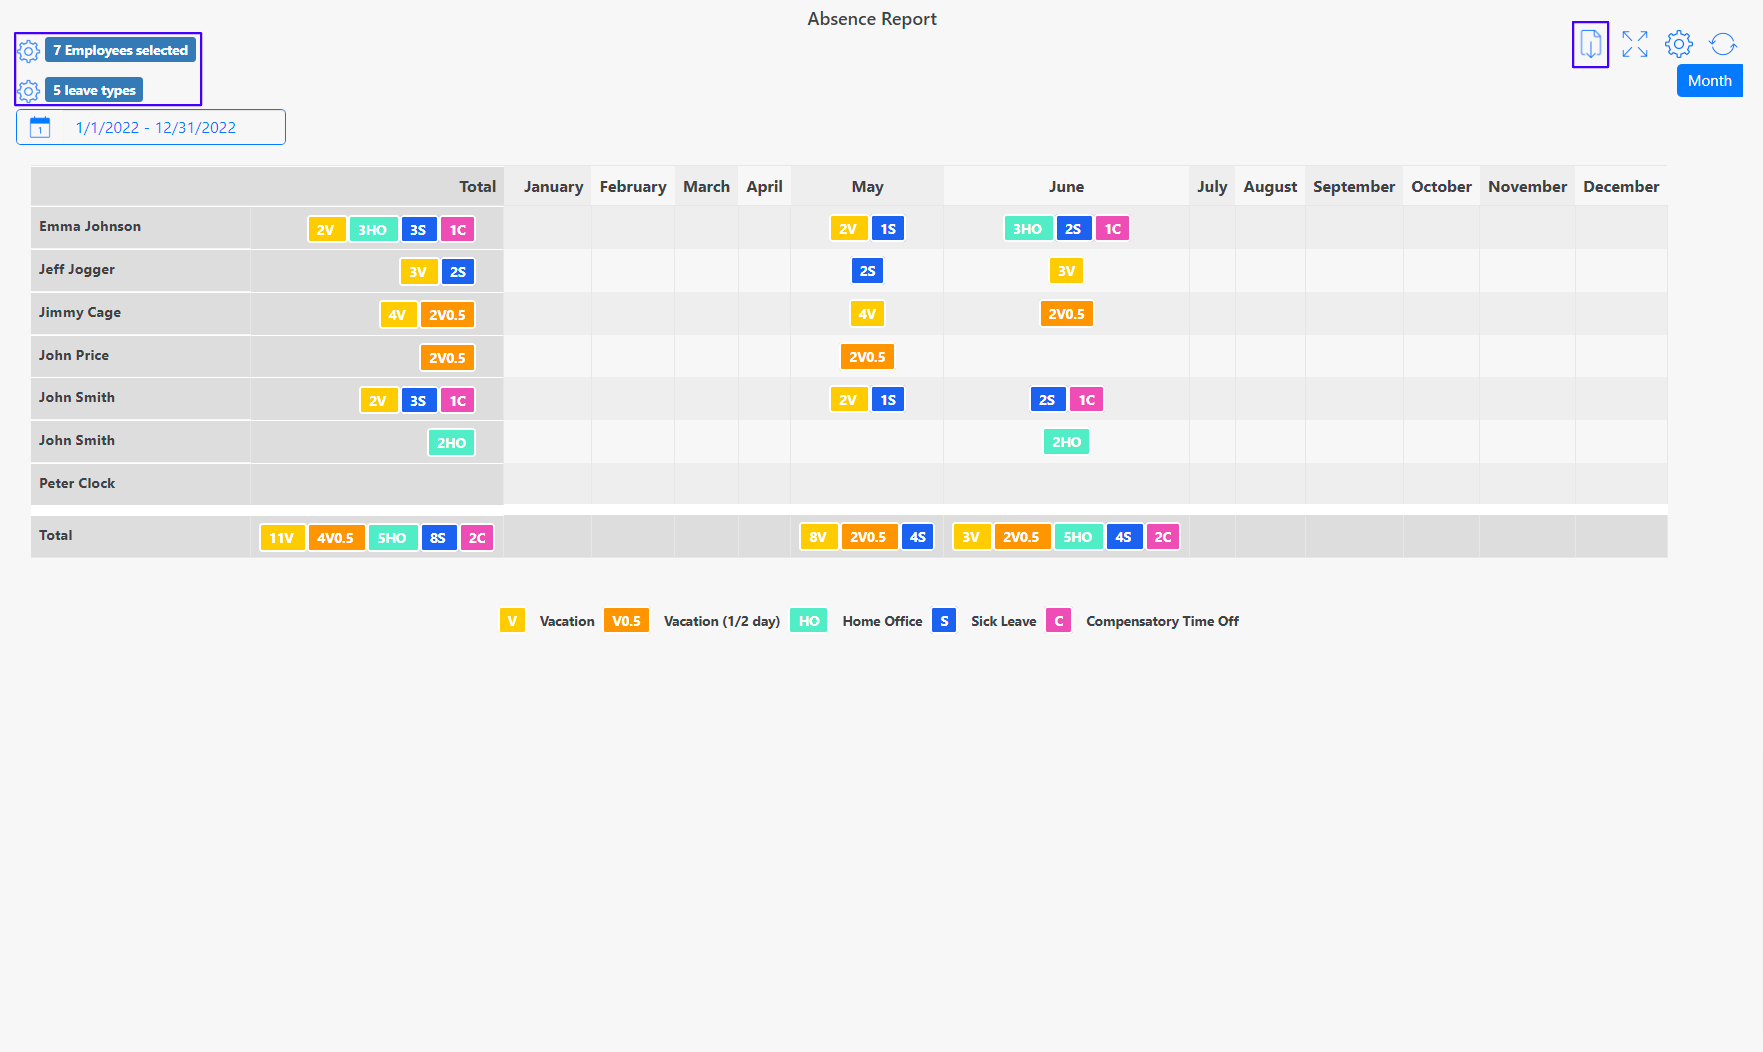Click the Home Office HO legend swatch
This screenshot has height=1052, width=1763.
[808, 621]
